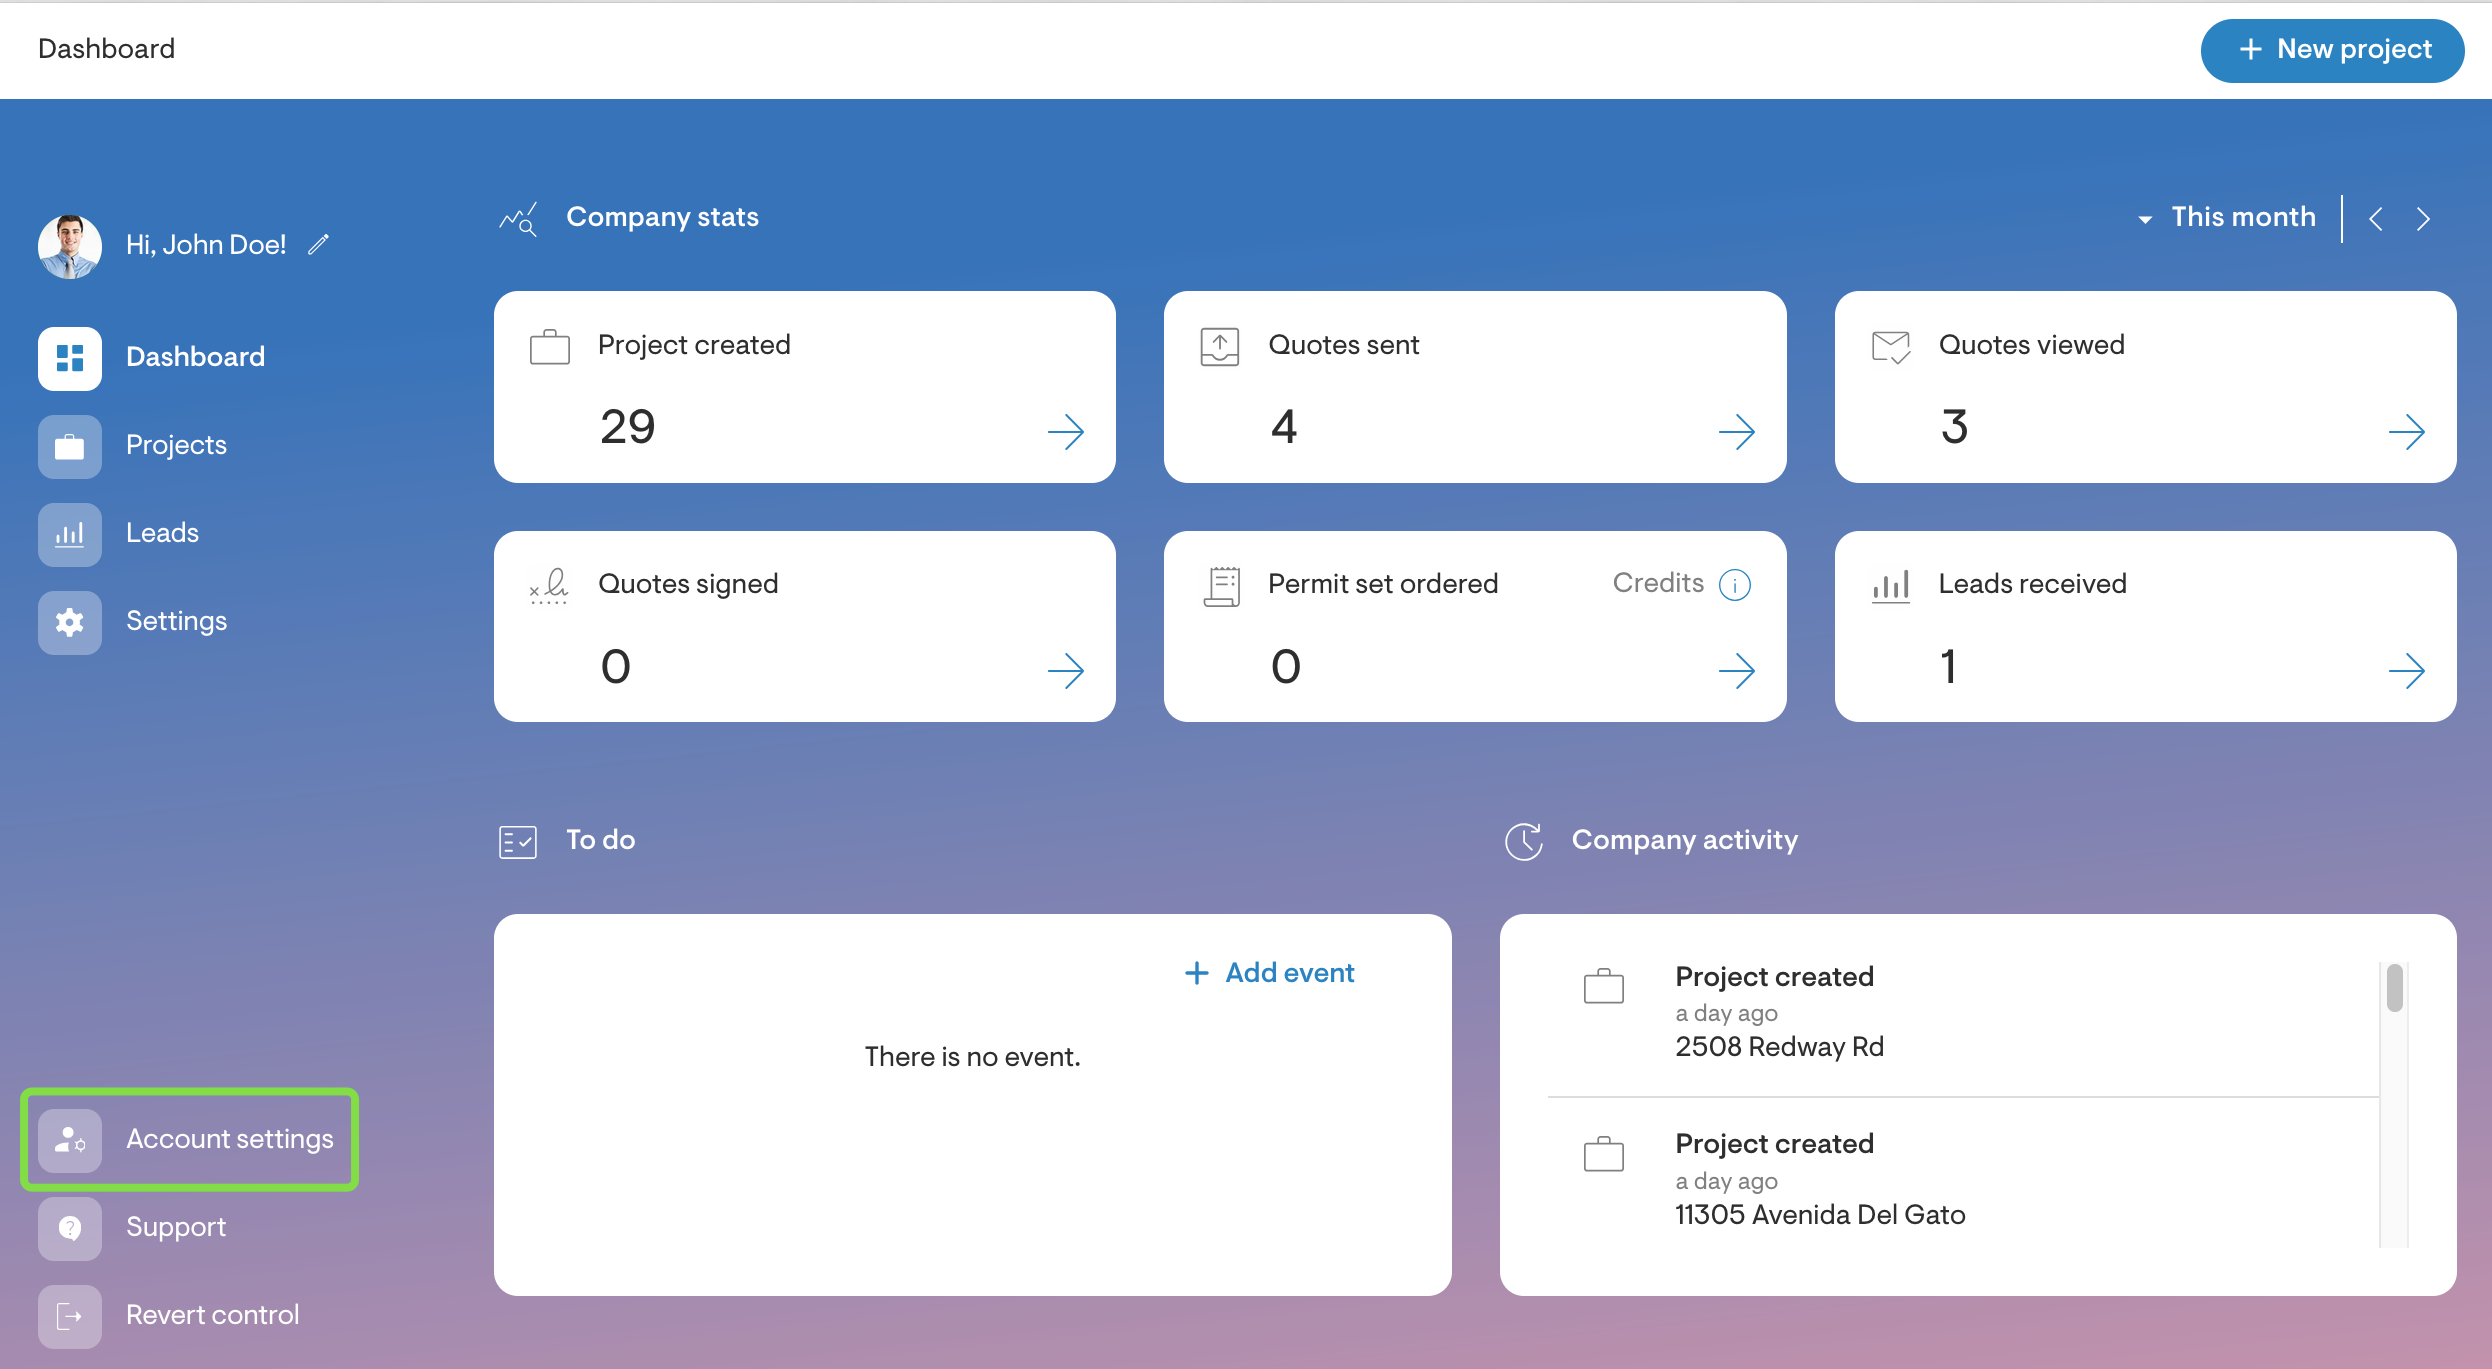Screen dimensions: 2492x1369
Task: Open activity entry 11305 Avenida Del Gato
Action: [x=1962, y=1179]
